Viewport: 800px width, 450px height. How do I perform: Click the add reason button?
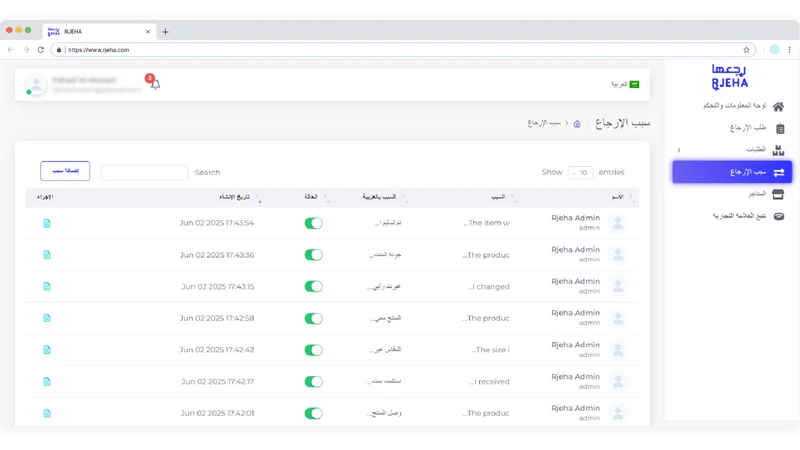pyautogui.click(x=65, y=171)
